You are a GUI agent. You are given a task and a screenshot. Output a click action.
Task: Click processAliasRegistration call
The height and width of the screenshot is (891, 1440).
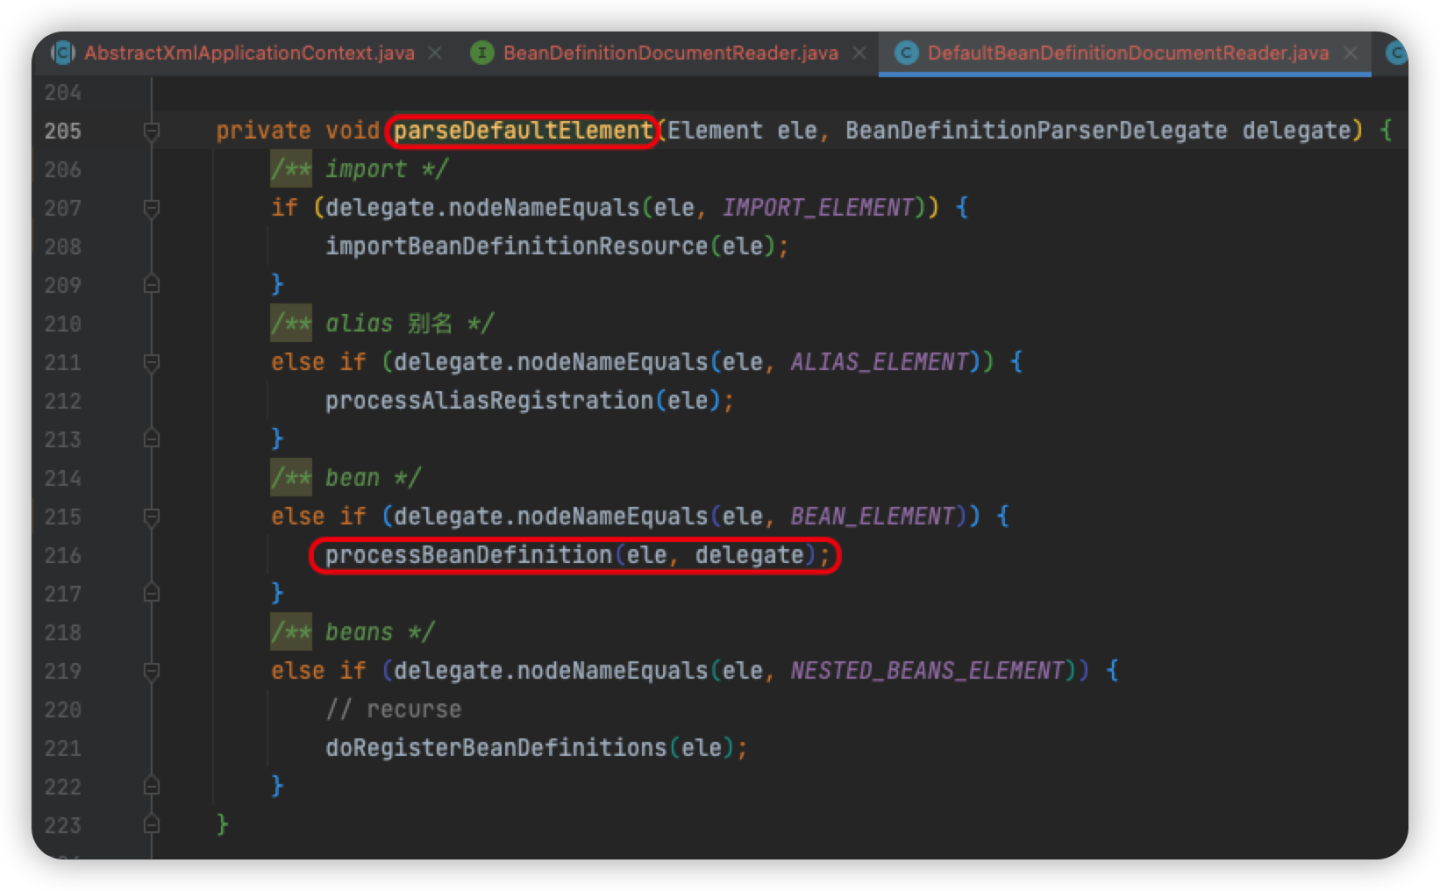pyautogui.click(x=489, y=401)
